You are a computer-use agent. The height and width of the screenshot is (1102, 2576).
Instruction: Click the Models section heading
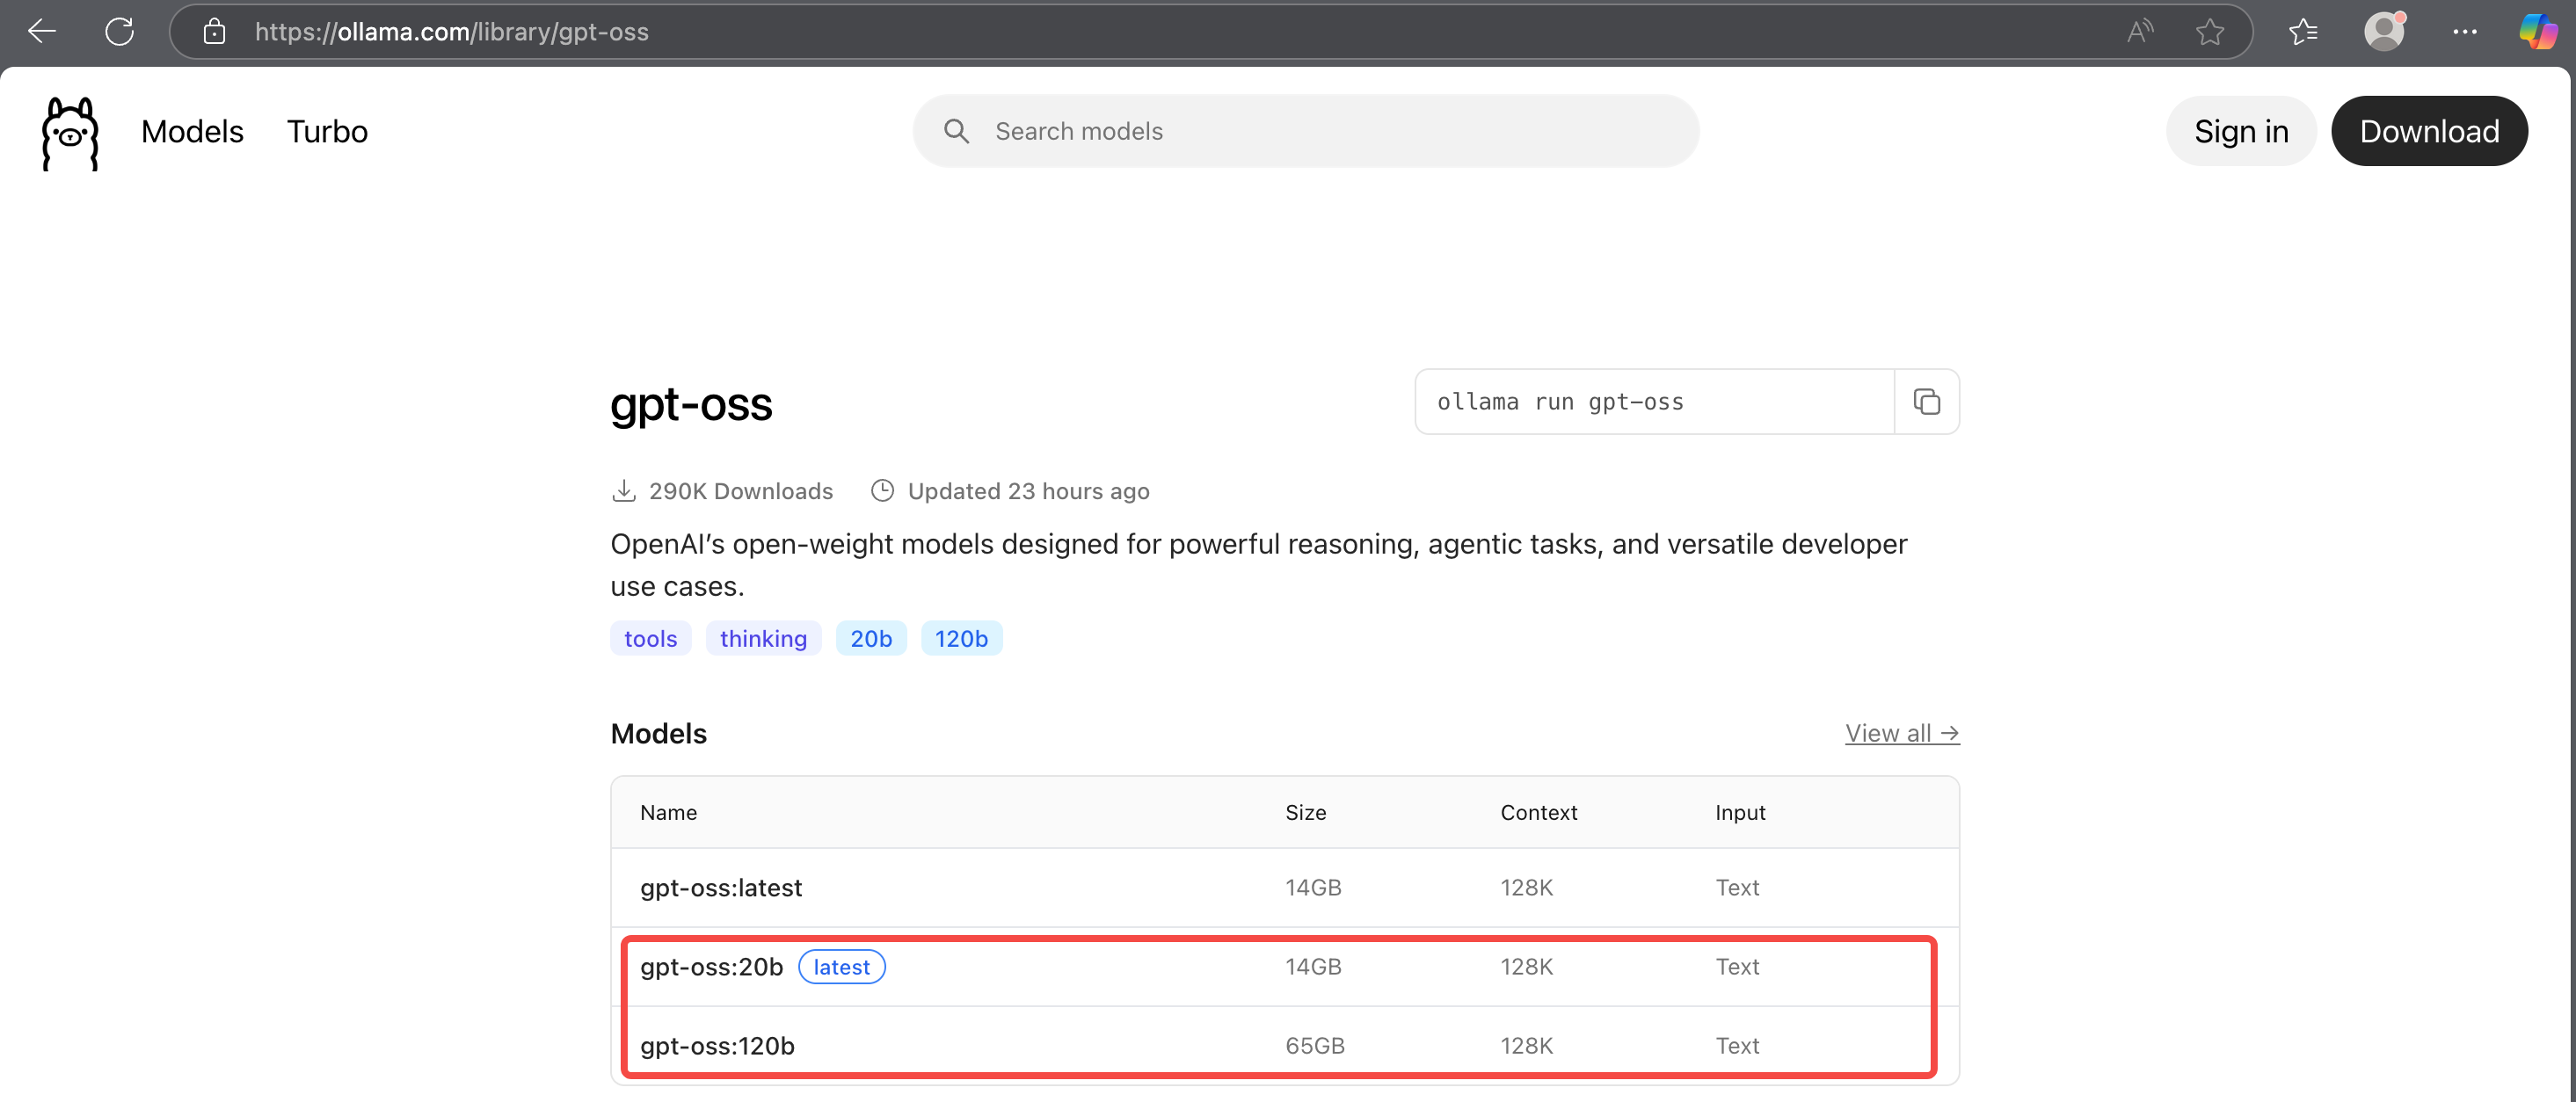tap(658, 734)
